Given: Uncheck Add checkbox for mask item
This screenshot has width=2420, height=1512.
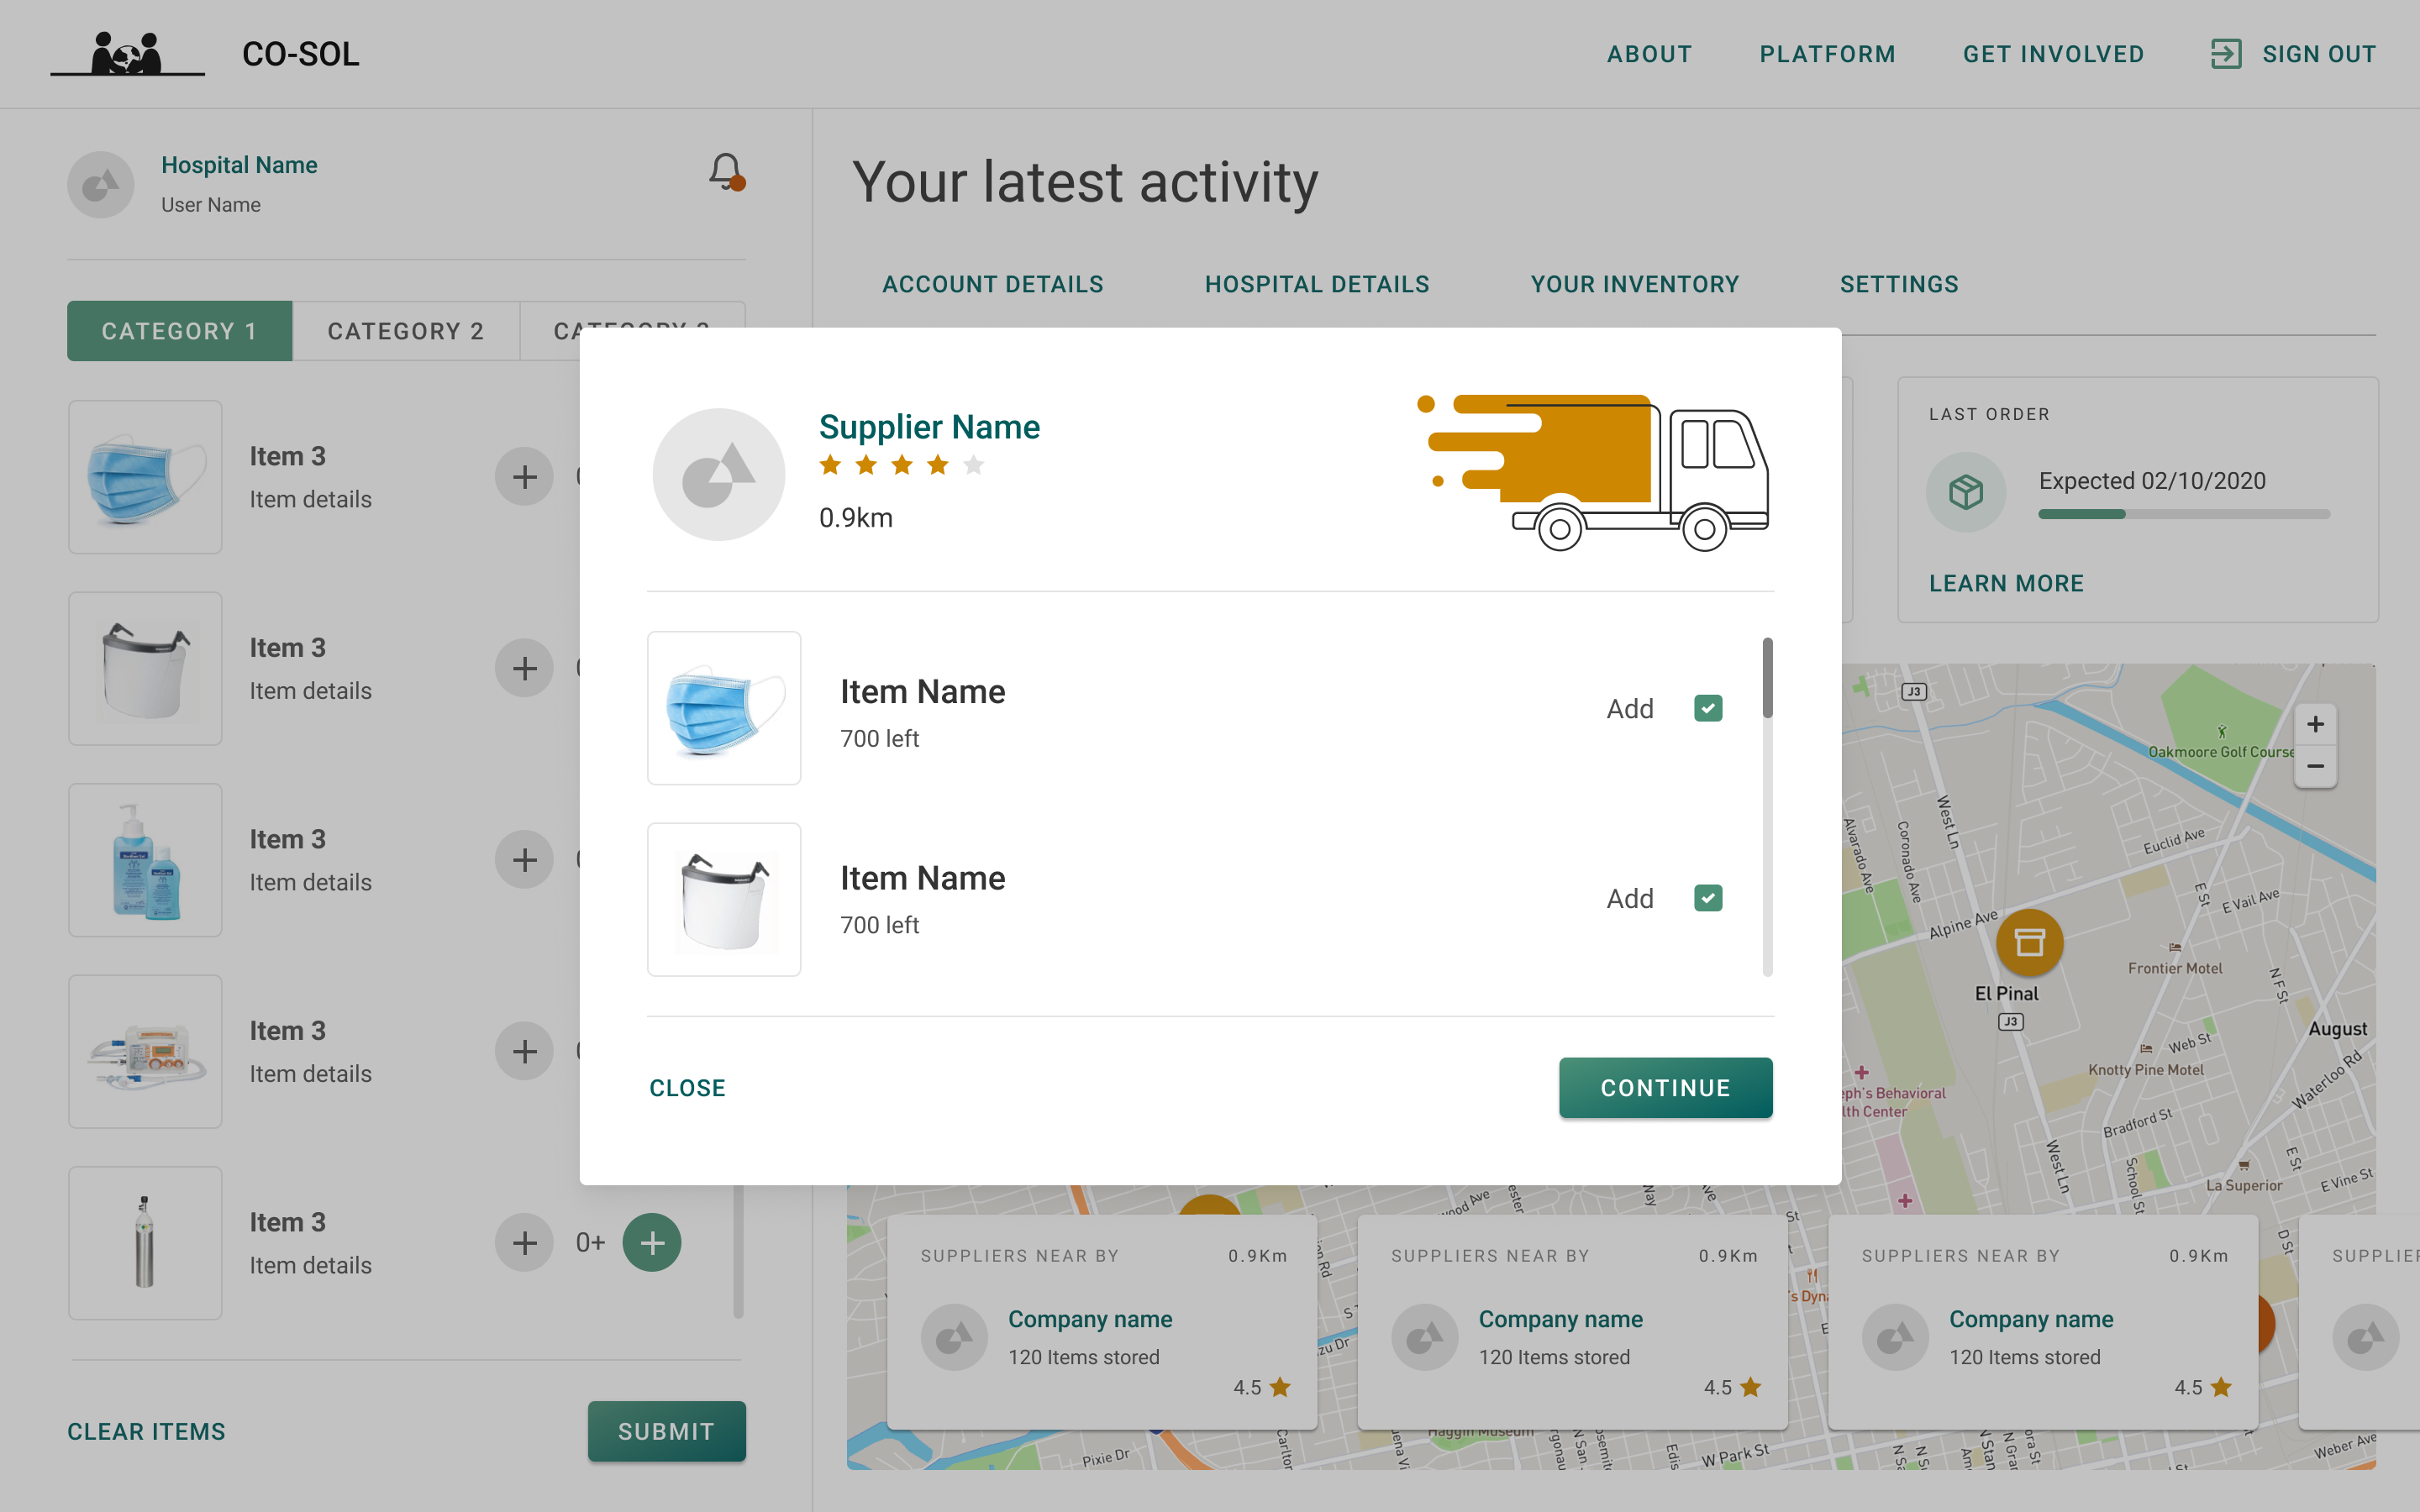Looking at the screenshot, I should (1708, 708).
